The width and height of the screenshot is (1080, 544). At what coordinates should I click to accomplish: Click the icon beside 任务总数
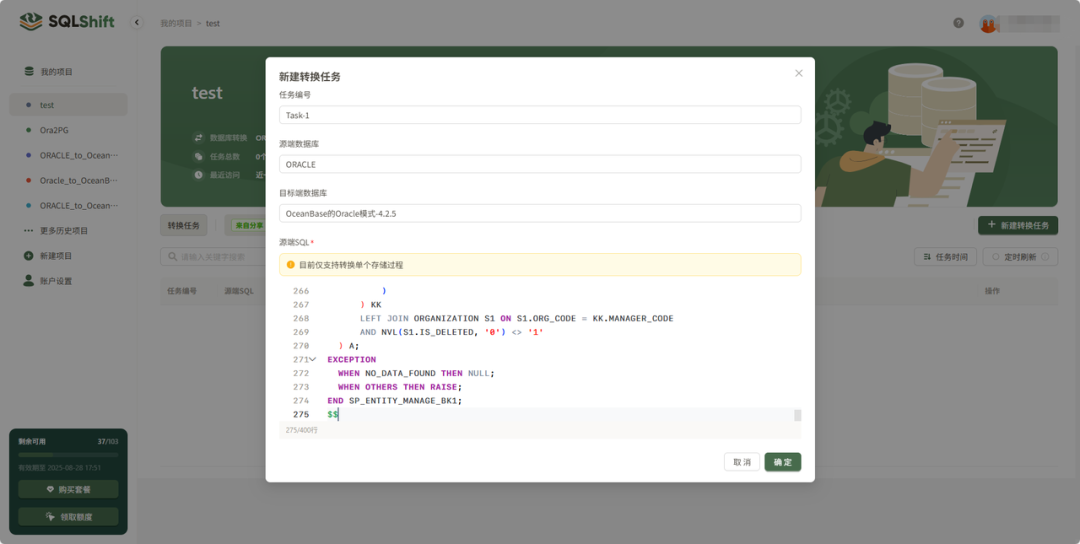[198, 156]
